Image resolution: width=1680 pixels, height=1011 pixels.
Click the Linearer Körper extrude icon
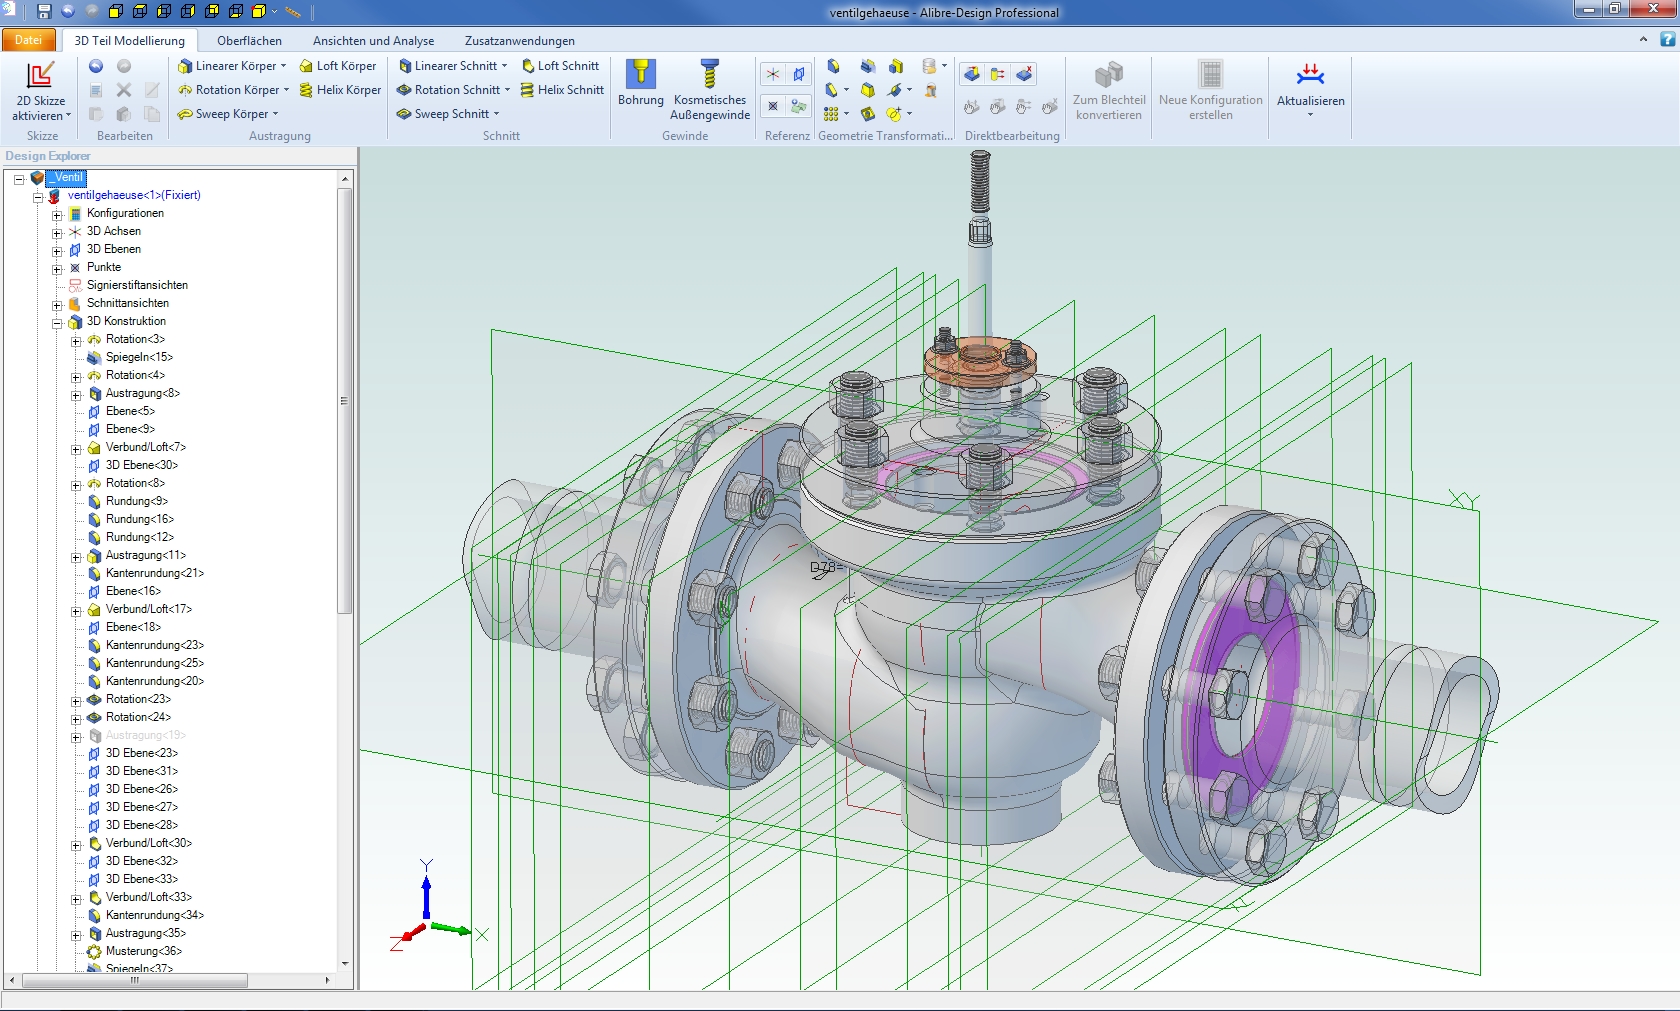[x=185, y=66]
